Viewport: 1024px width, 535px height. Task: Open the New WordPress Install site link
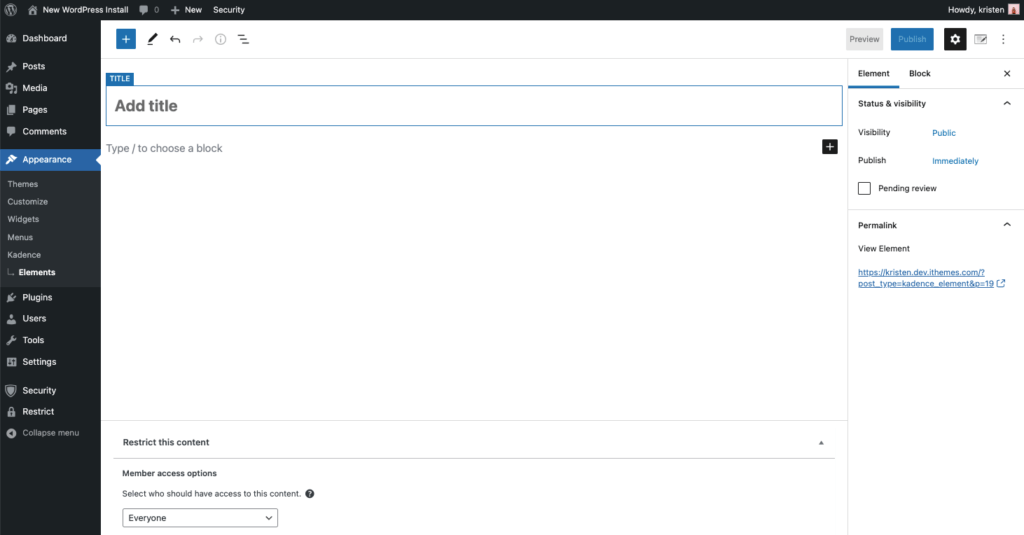click(x=78, y=10)
